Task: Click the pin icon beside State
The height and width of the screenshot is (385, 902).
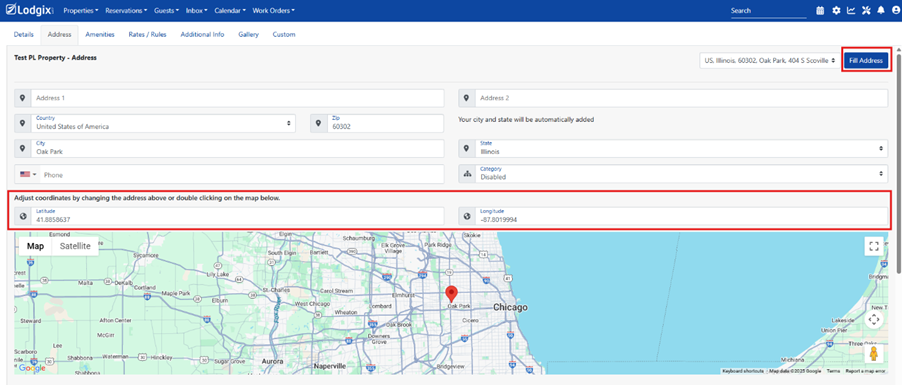Action: click(467, 148)
